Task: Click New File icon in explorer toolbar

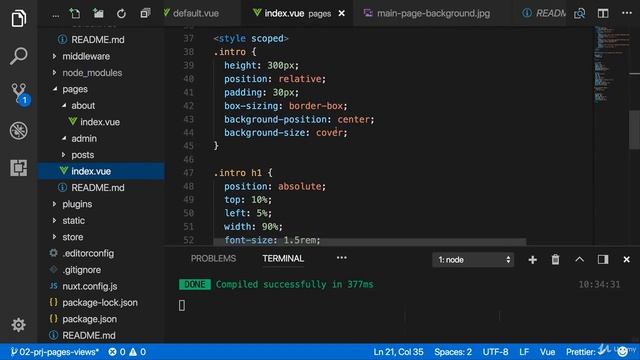Action: 75,13
